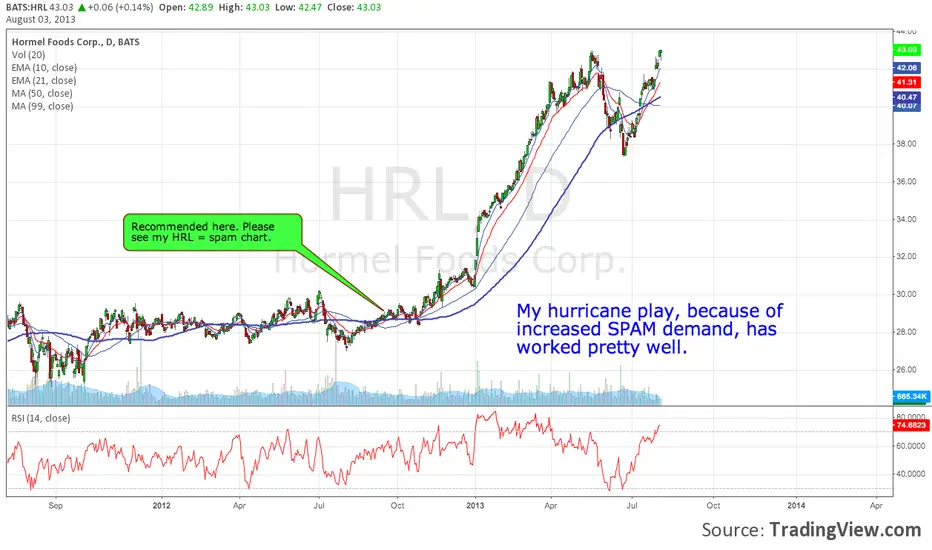This screenshot has height=550, width=932.
Task: Click the 34.00 price axis label
Action: point(906,219)
